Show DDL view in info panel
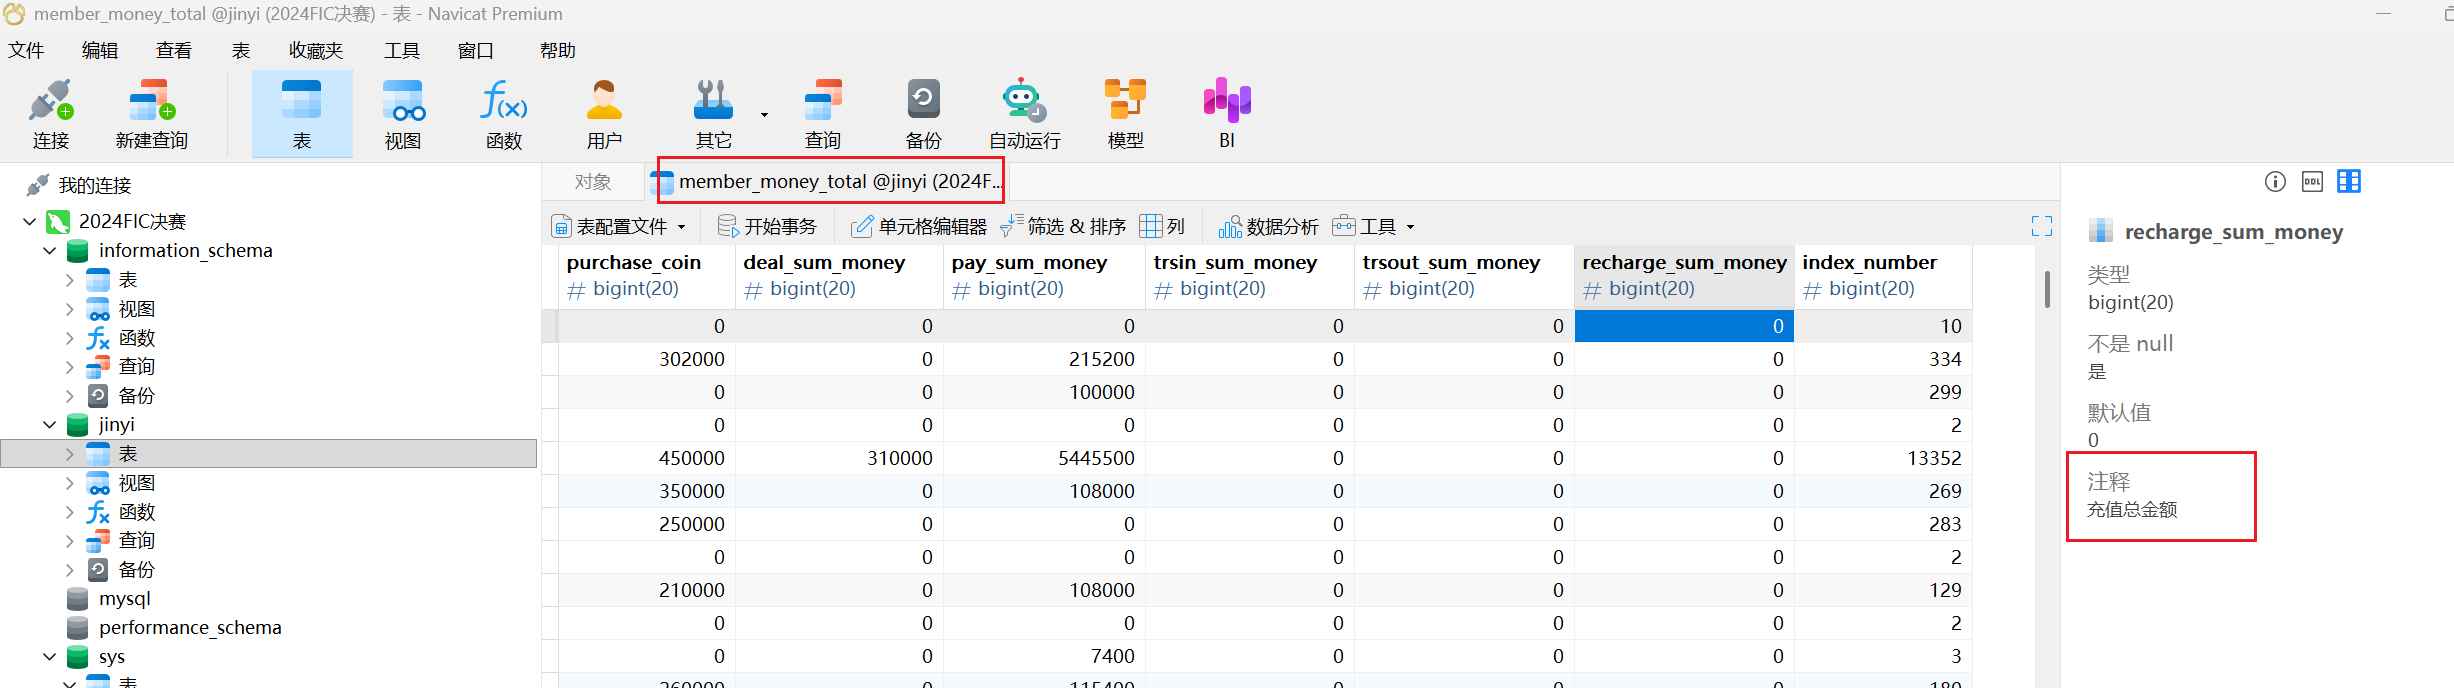 click(x=2312, y=181)
